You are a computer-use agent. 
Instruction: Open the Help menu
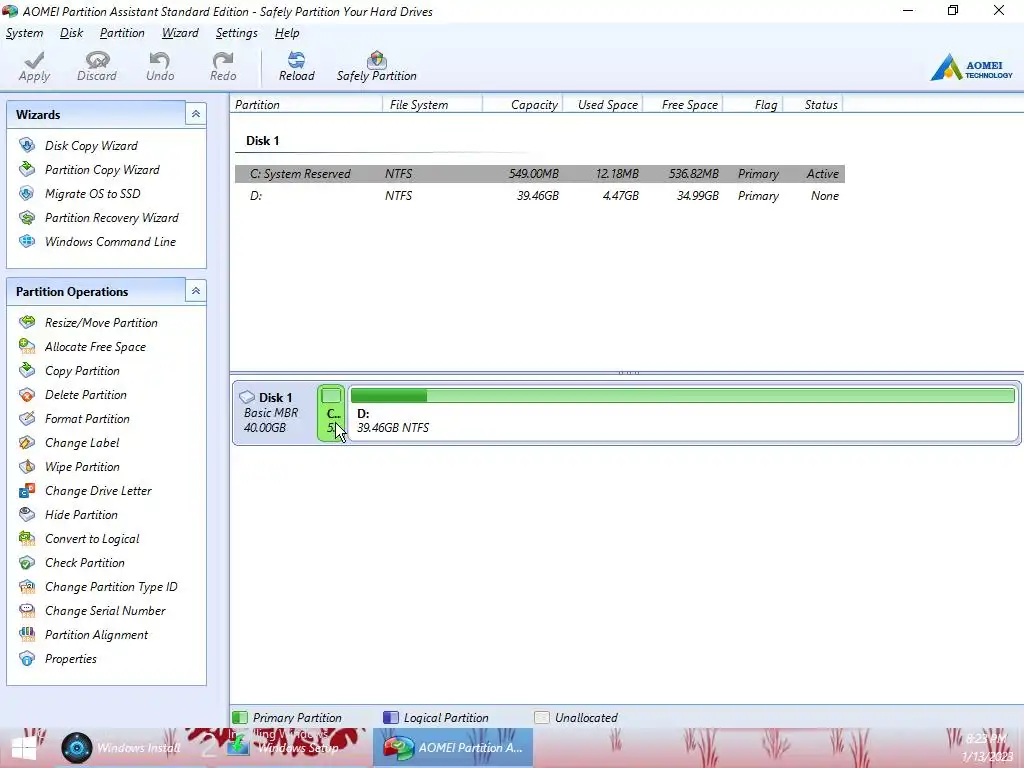pyautogui.click(x=287, y=33)
